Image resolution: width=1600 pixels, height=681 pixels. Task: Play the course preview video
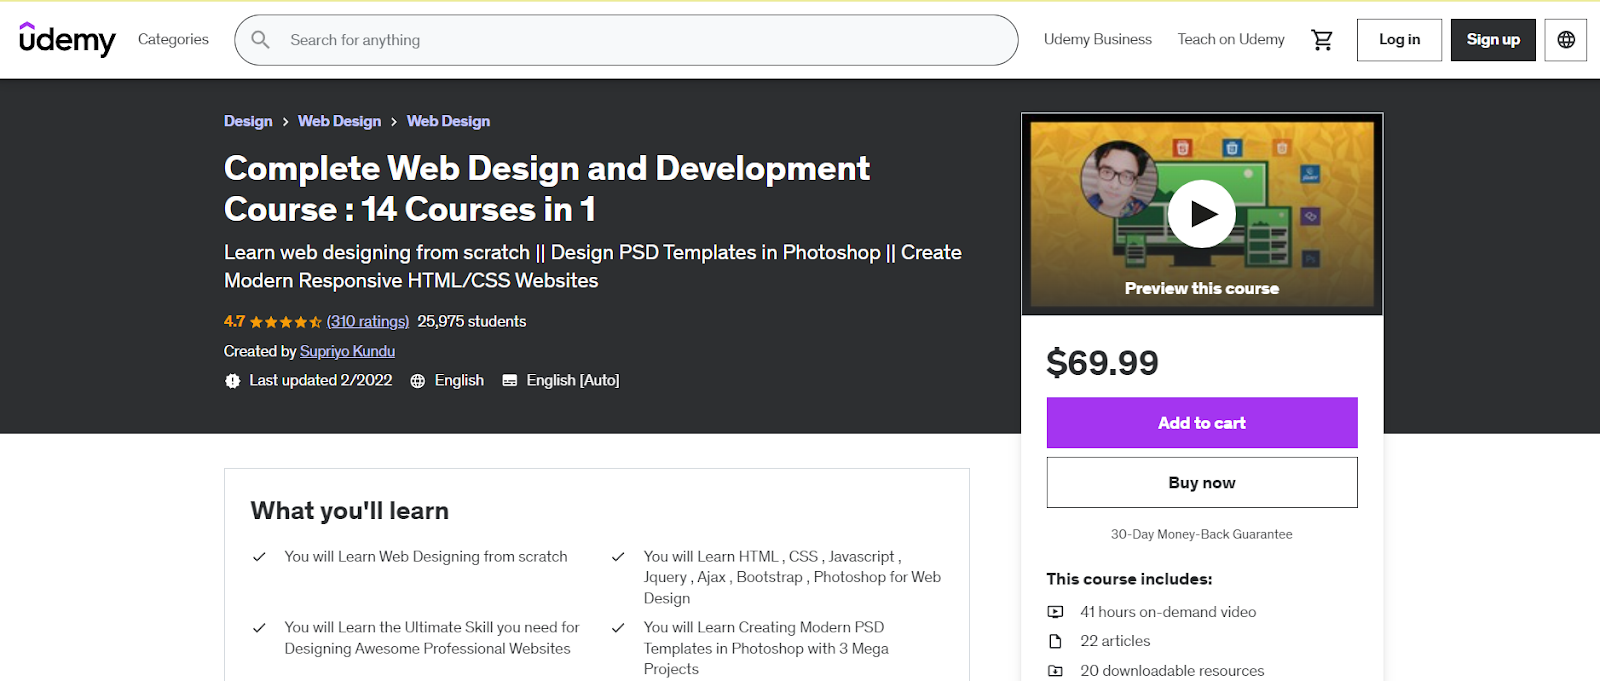[1201, 214]
